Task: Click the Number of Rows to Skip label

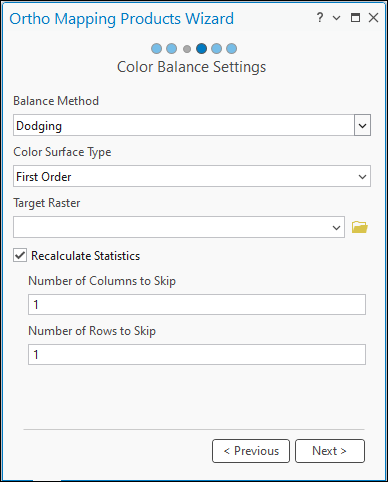Action: pos(92,331)
